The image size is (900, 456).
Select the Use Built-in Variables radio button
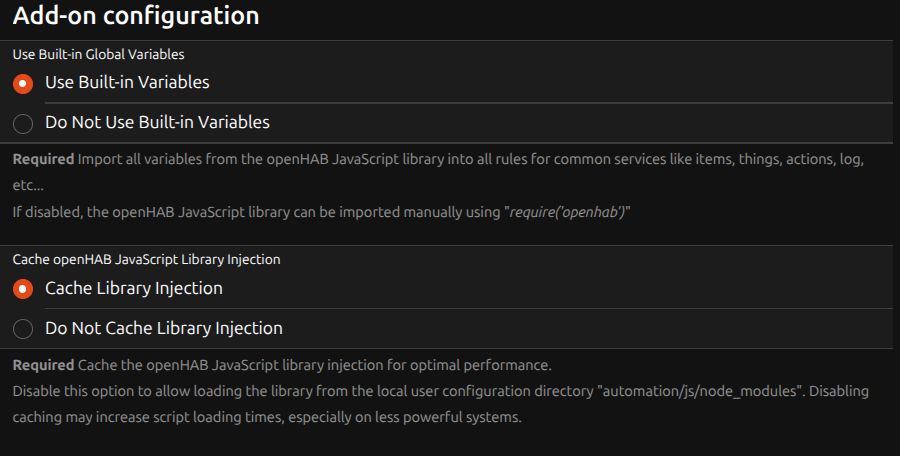pyautogui.click(x=23, y=83)
